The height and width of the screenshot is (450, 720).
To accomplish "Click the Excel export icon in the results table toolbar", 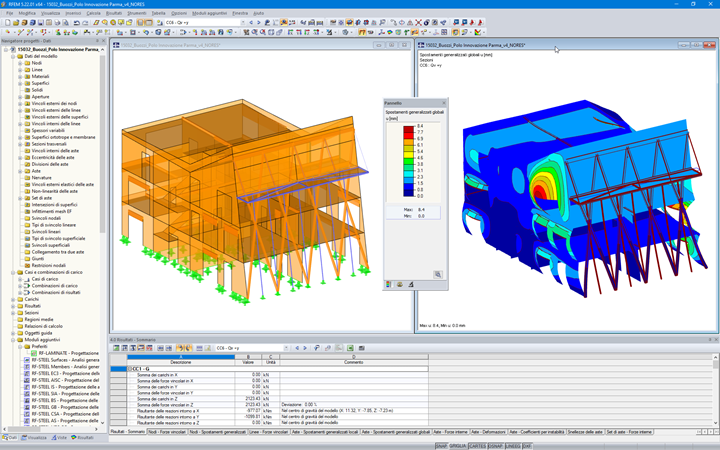I will (x=350, y=348).
